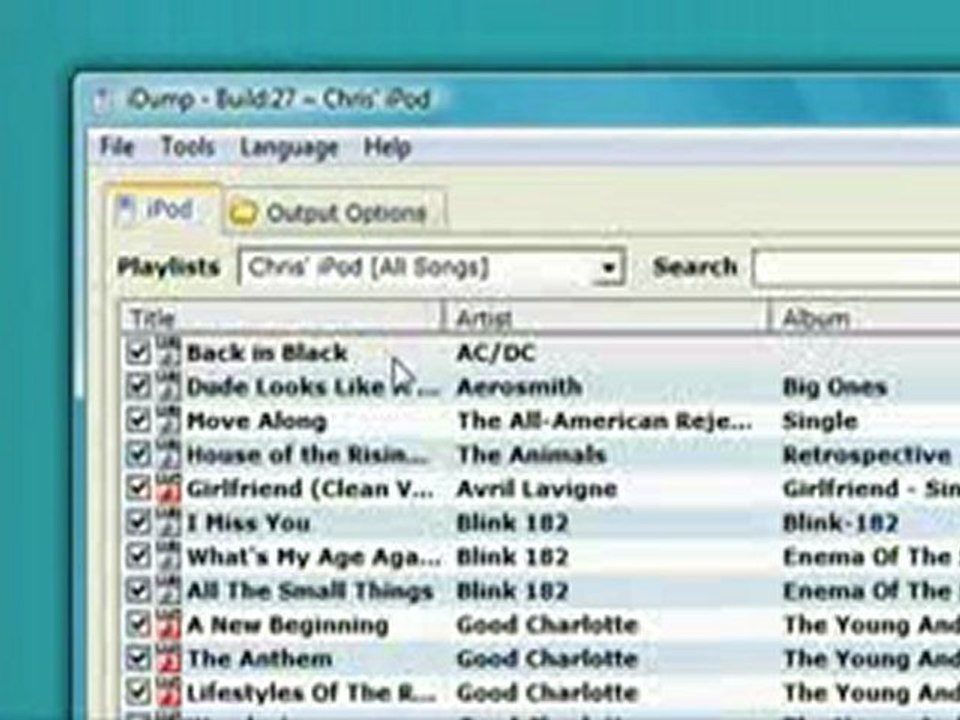Uncheck the All The Small Things checkbox
This screenshot has width=960, height=720.
tap(138, 591)
